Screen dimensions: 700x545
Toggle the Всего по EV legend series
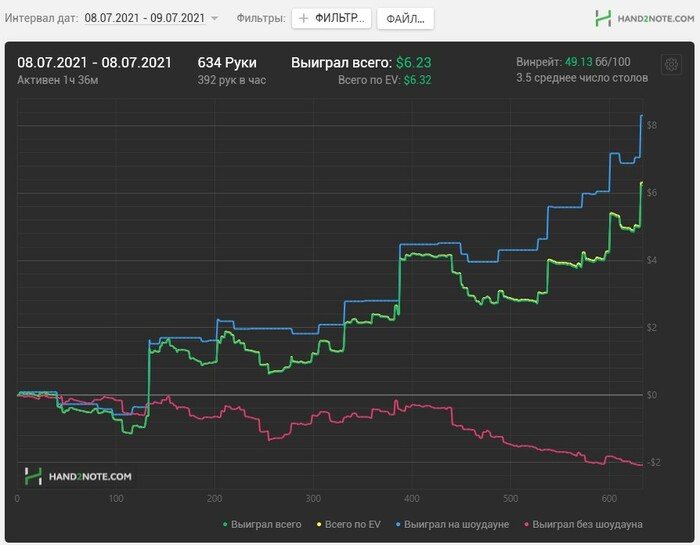pyautogui.click(x=349, y=524)
